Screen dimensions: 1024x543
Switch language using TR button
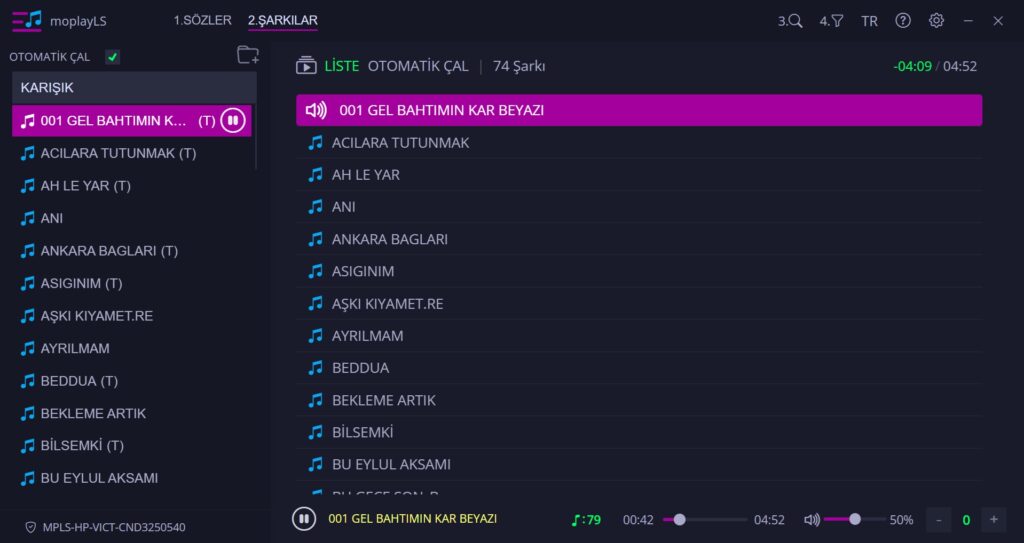tap(869, 21)
